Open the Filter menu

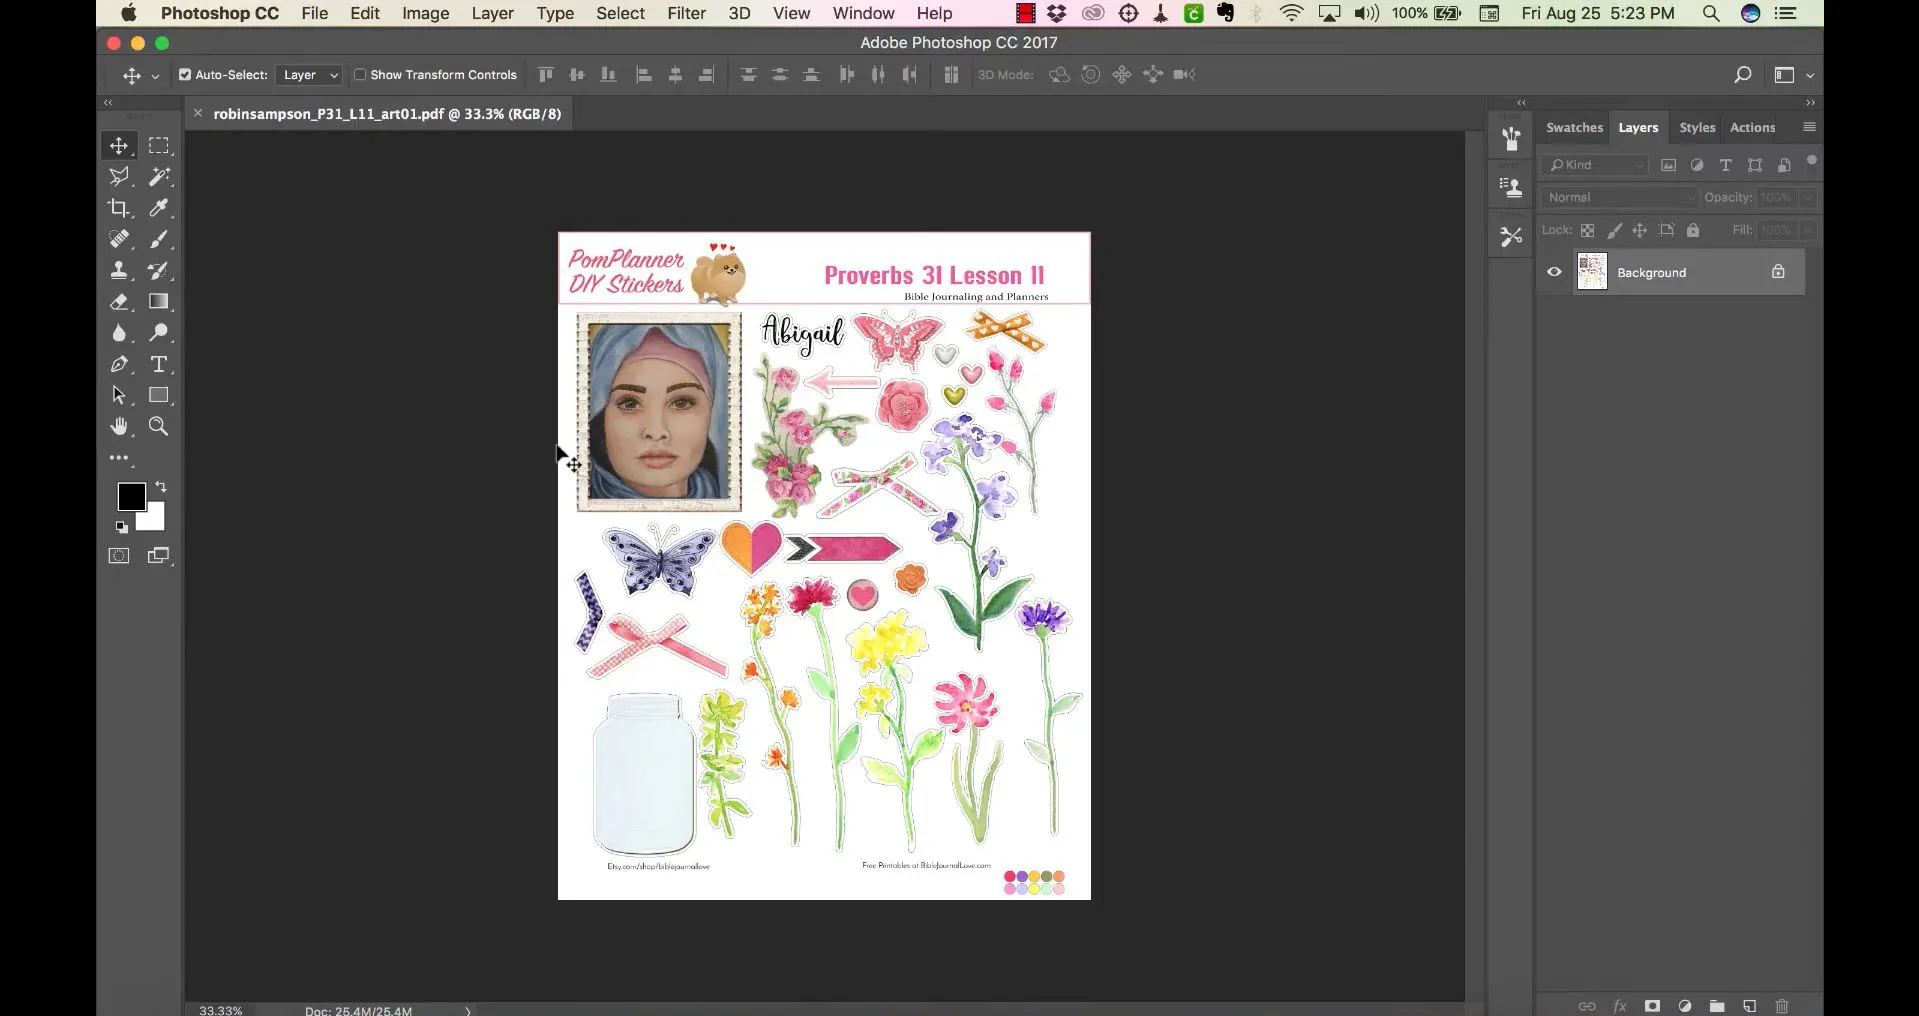click(685, 13)
